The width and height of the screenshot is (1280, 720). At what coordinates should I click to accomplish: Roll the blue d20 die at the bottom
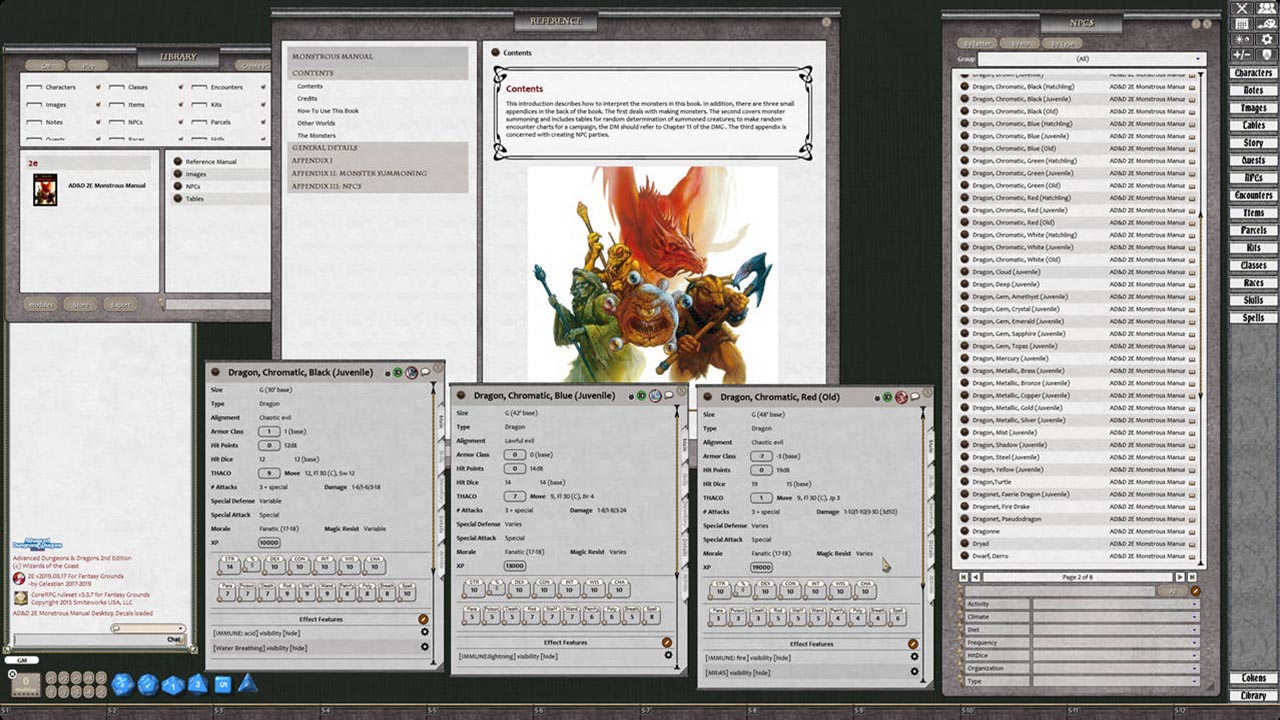point(121,685)
